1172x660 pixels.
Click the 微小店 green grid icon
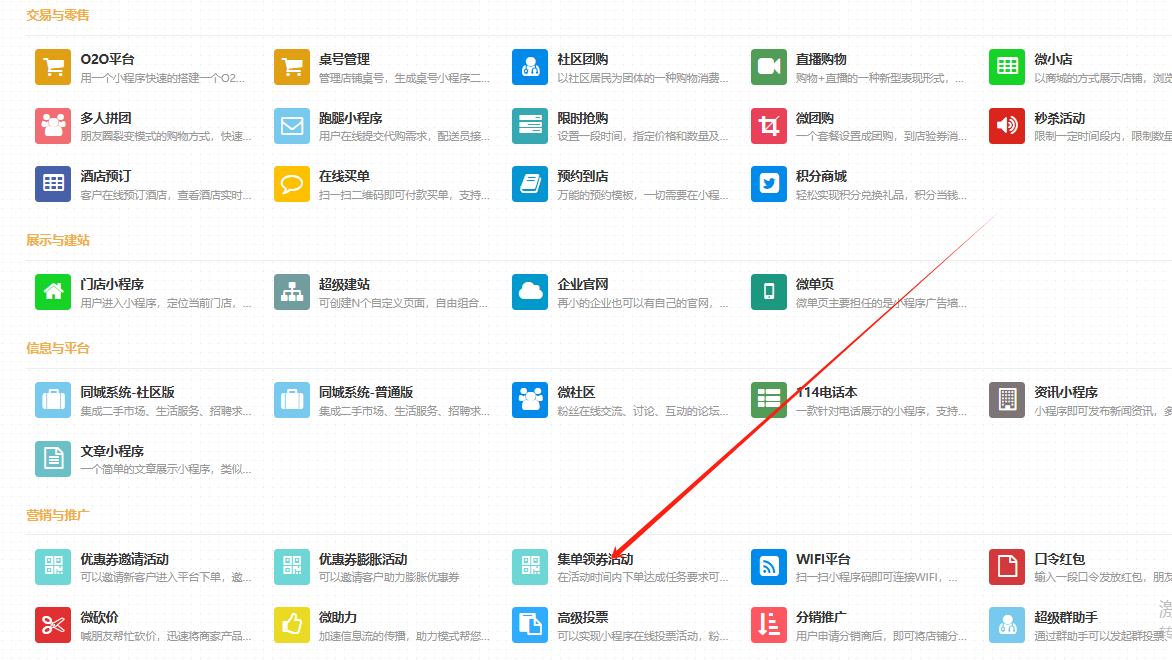pyautogui.click(x=1007, y=67)
